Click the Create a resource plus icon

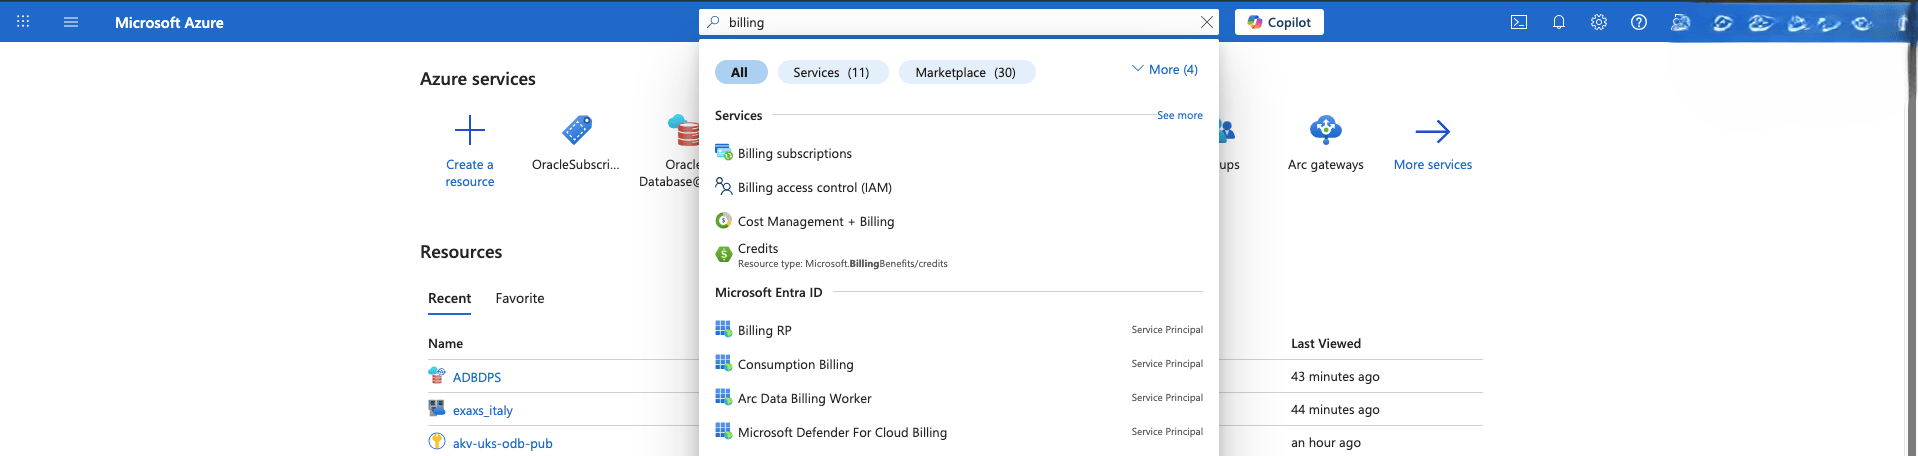click(x=469, y=131)
